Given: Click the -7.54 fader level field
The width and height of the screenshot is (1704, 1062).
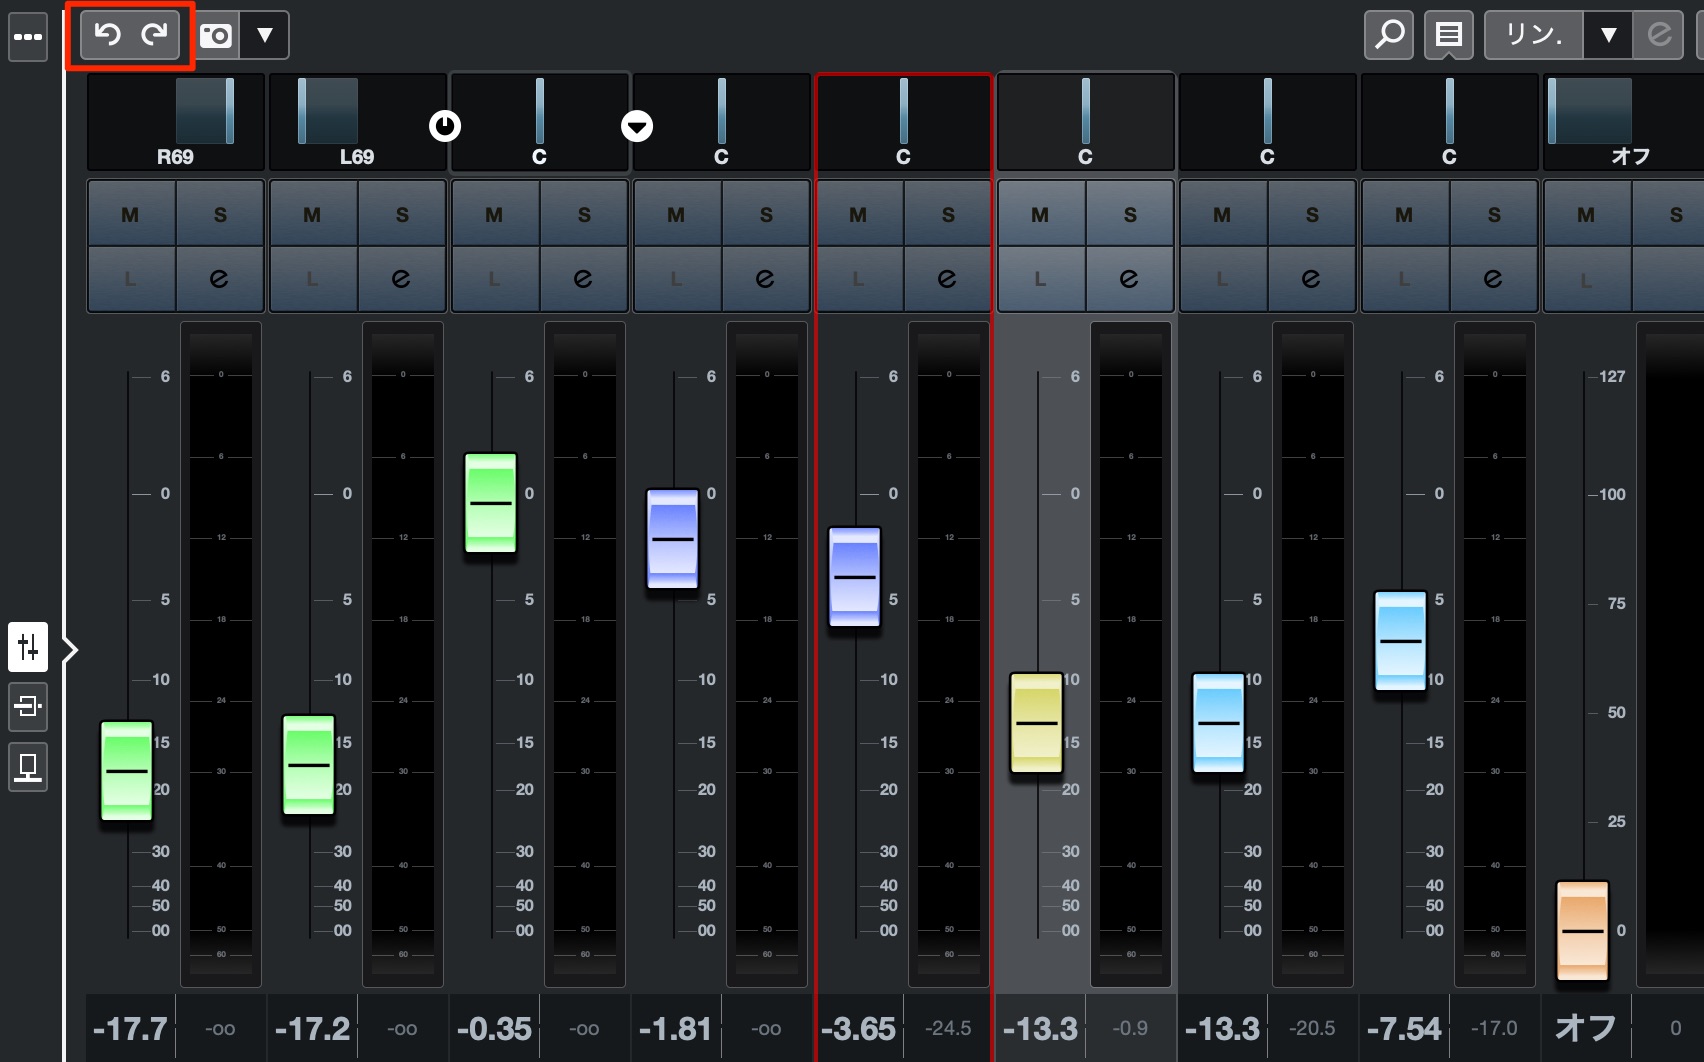Looking at the screenshot, I should coord(1404,1028).
